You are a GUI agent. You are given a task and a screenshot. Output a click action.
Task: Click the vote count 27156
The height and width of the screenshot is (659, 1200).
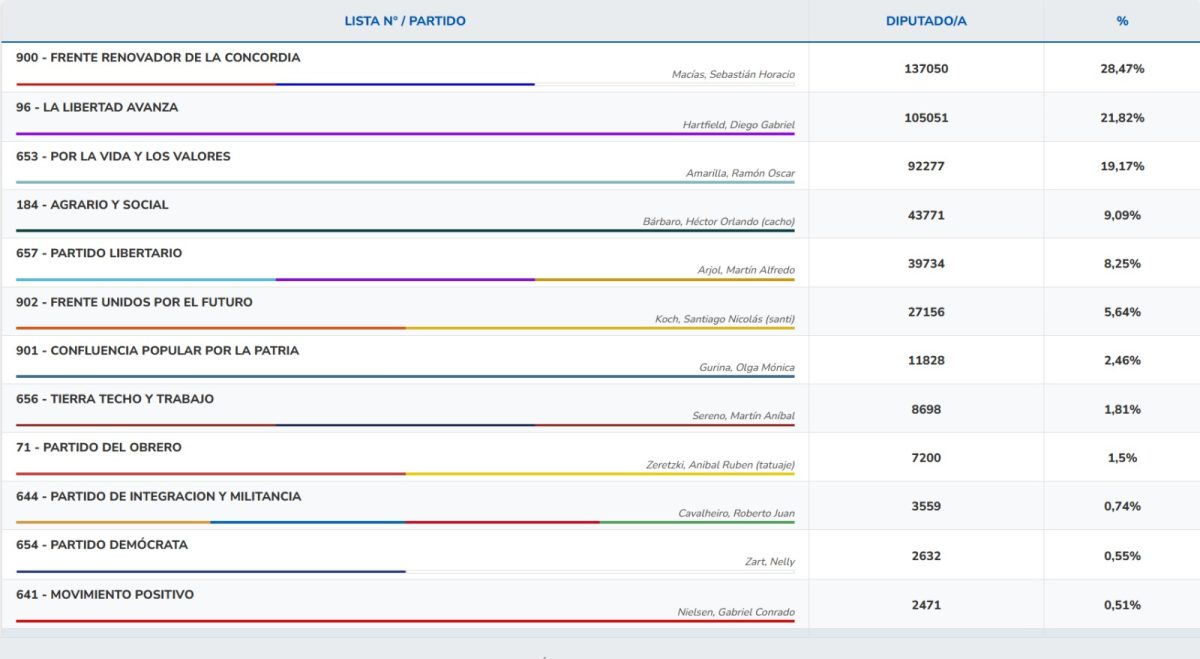(925, 312)
